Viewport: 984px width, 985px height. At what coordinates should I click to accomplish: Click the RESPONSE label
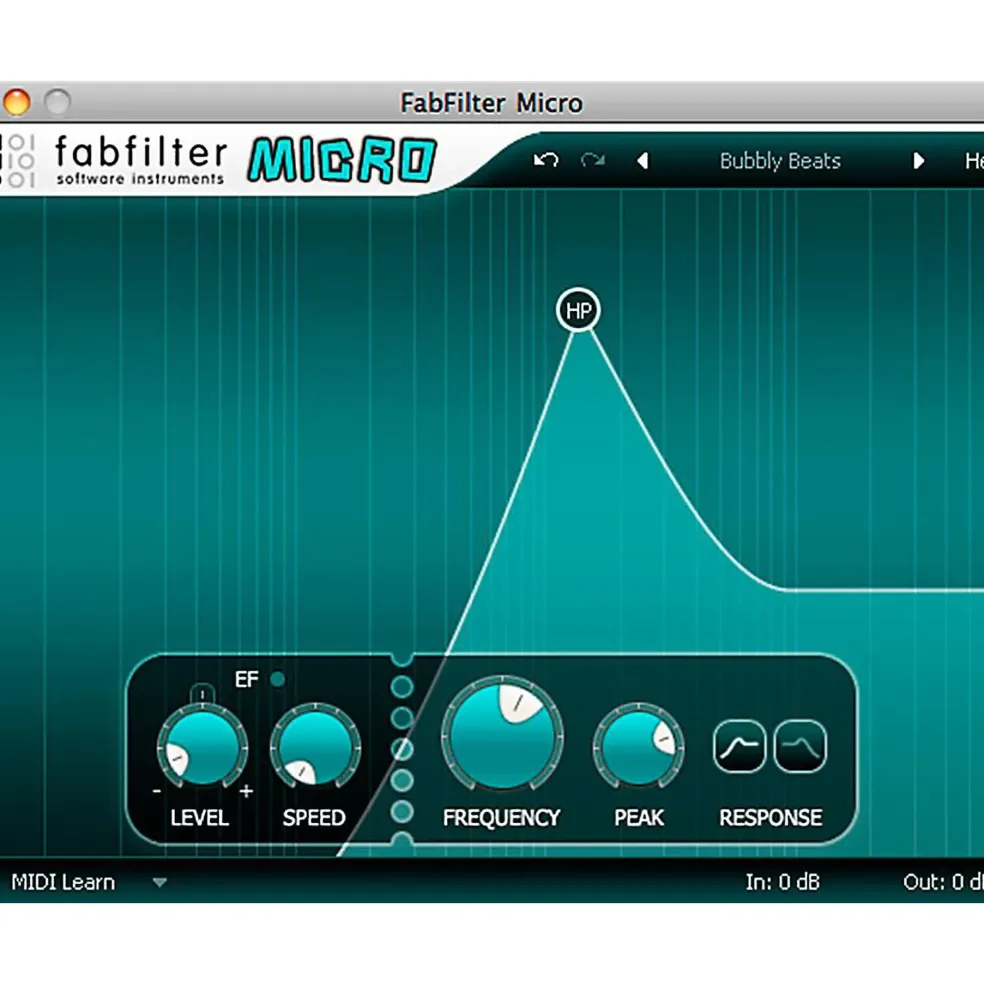[770, 817]
